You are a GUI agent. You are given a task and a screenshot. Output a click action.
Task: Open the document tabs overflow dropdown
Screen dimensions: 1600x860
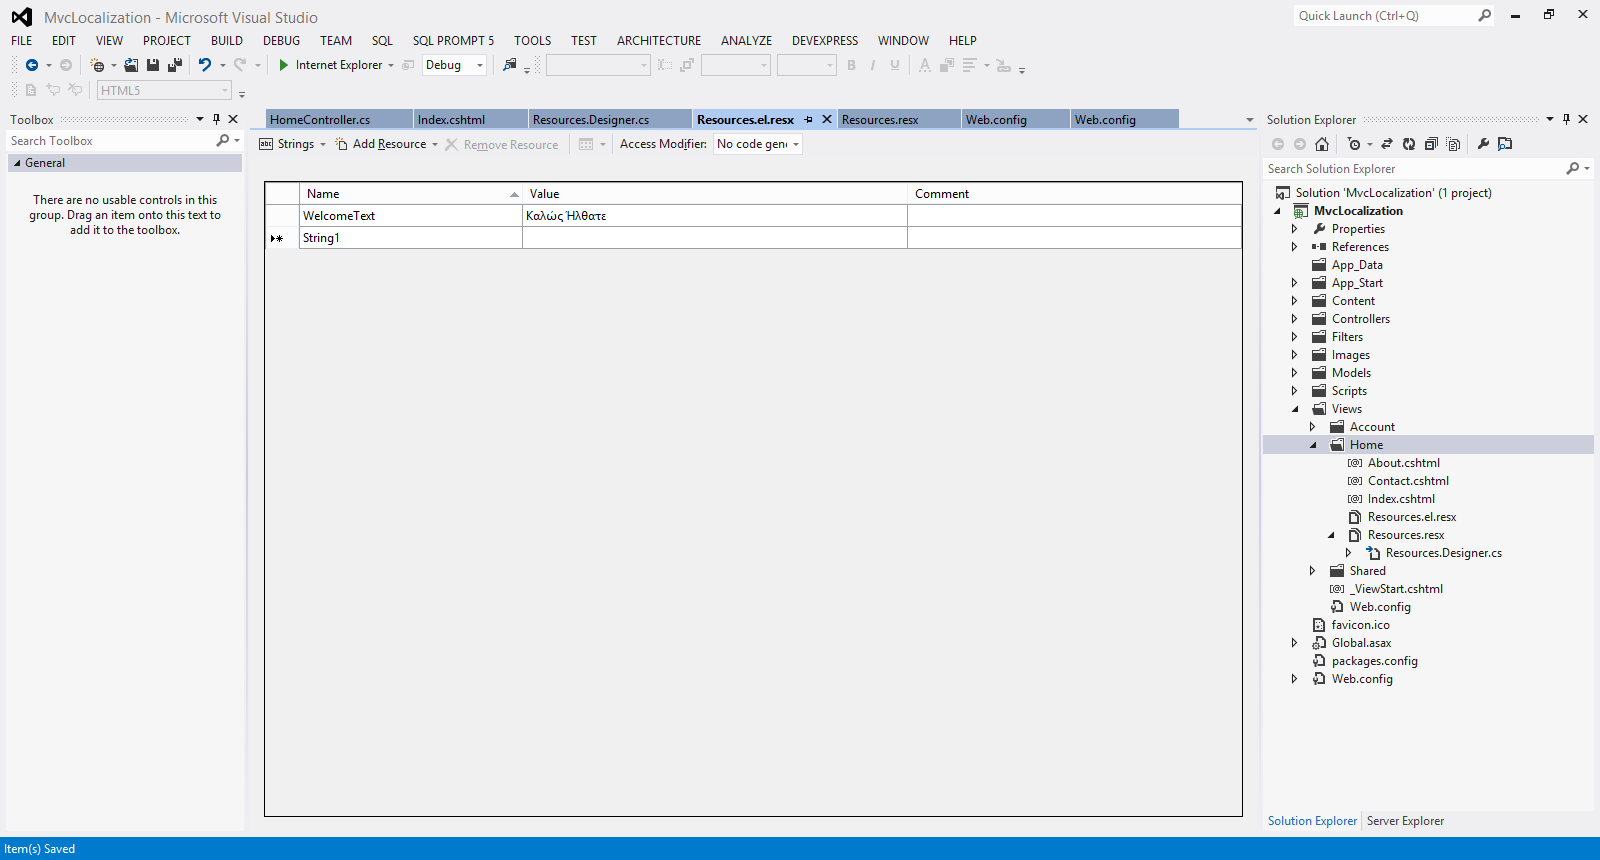[1249, 120]
